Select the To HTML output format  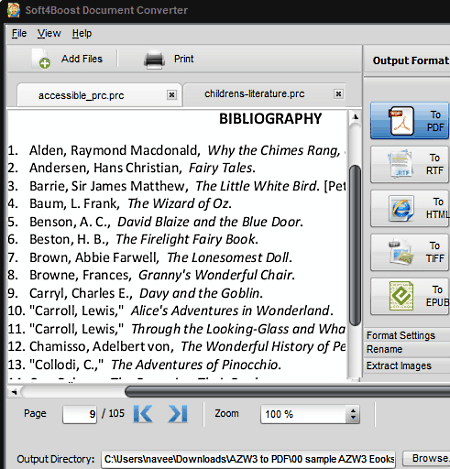[410, 208]
